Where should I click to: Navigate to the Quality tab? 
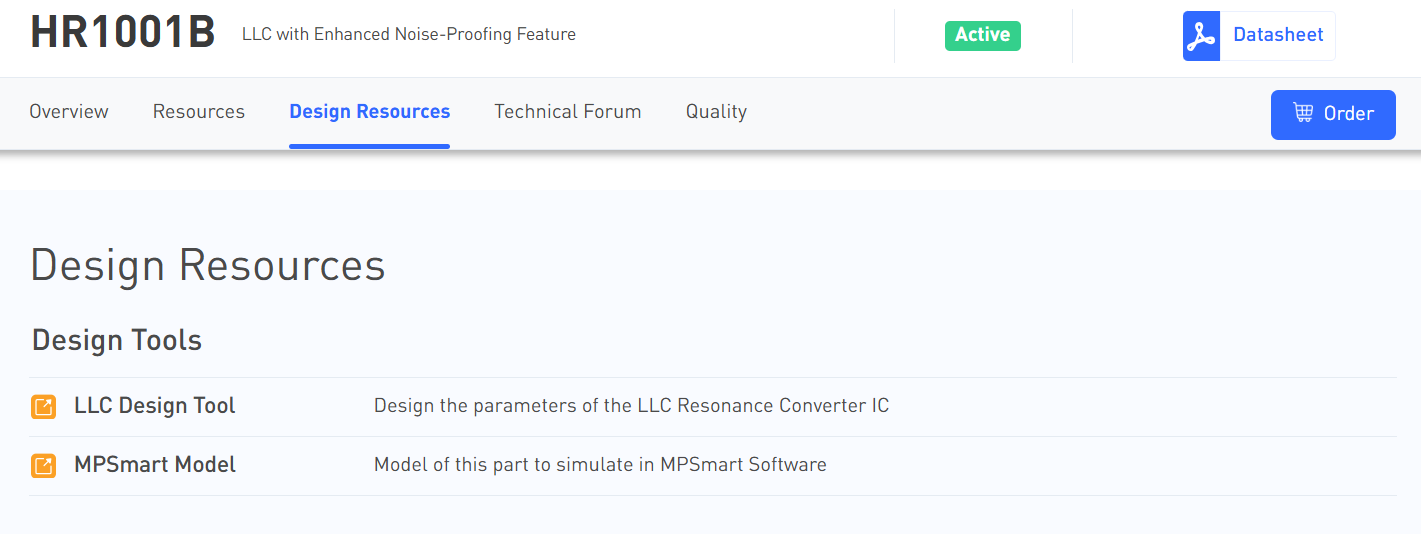(716, 112)
